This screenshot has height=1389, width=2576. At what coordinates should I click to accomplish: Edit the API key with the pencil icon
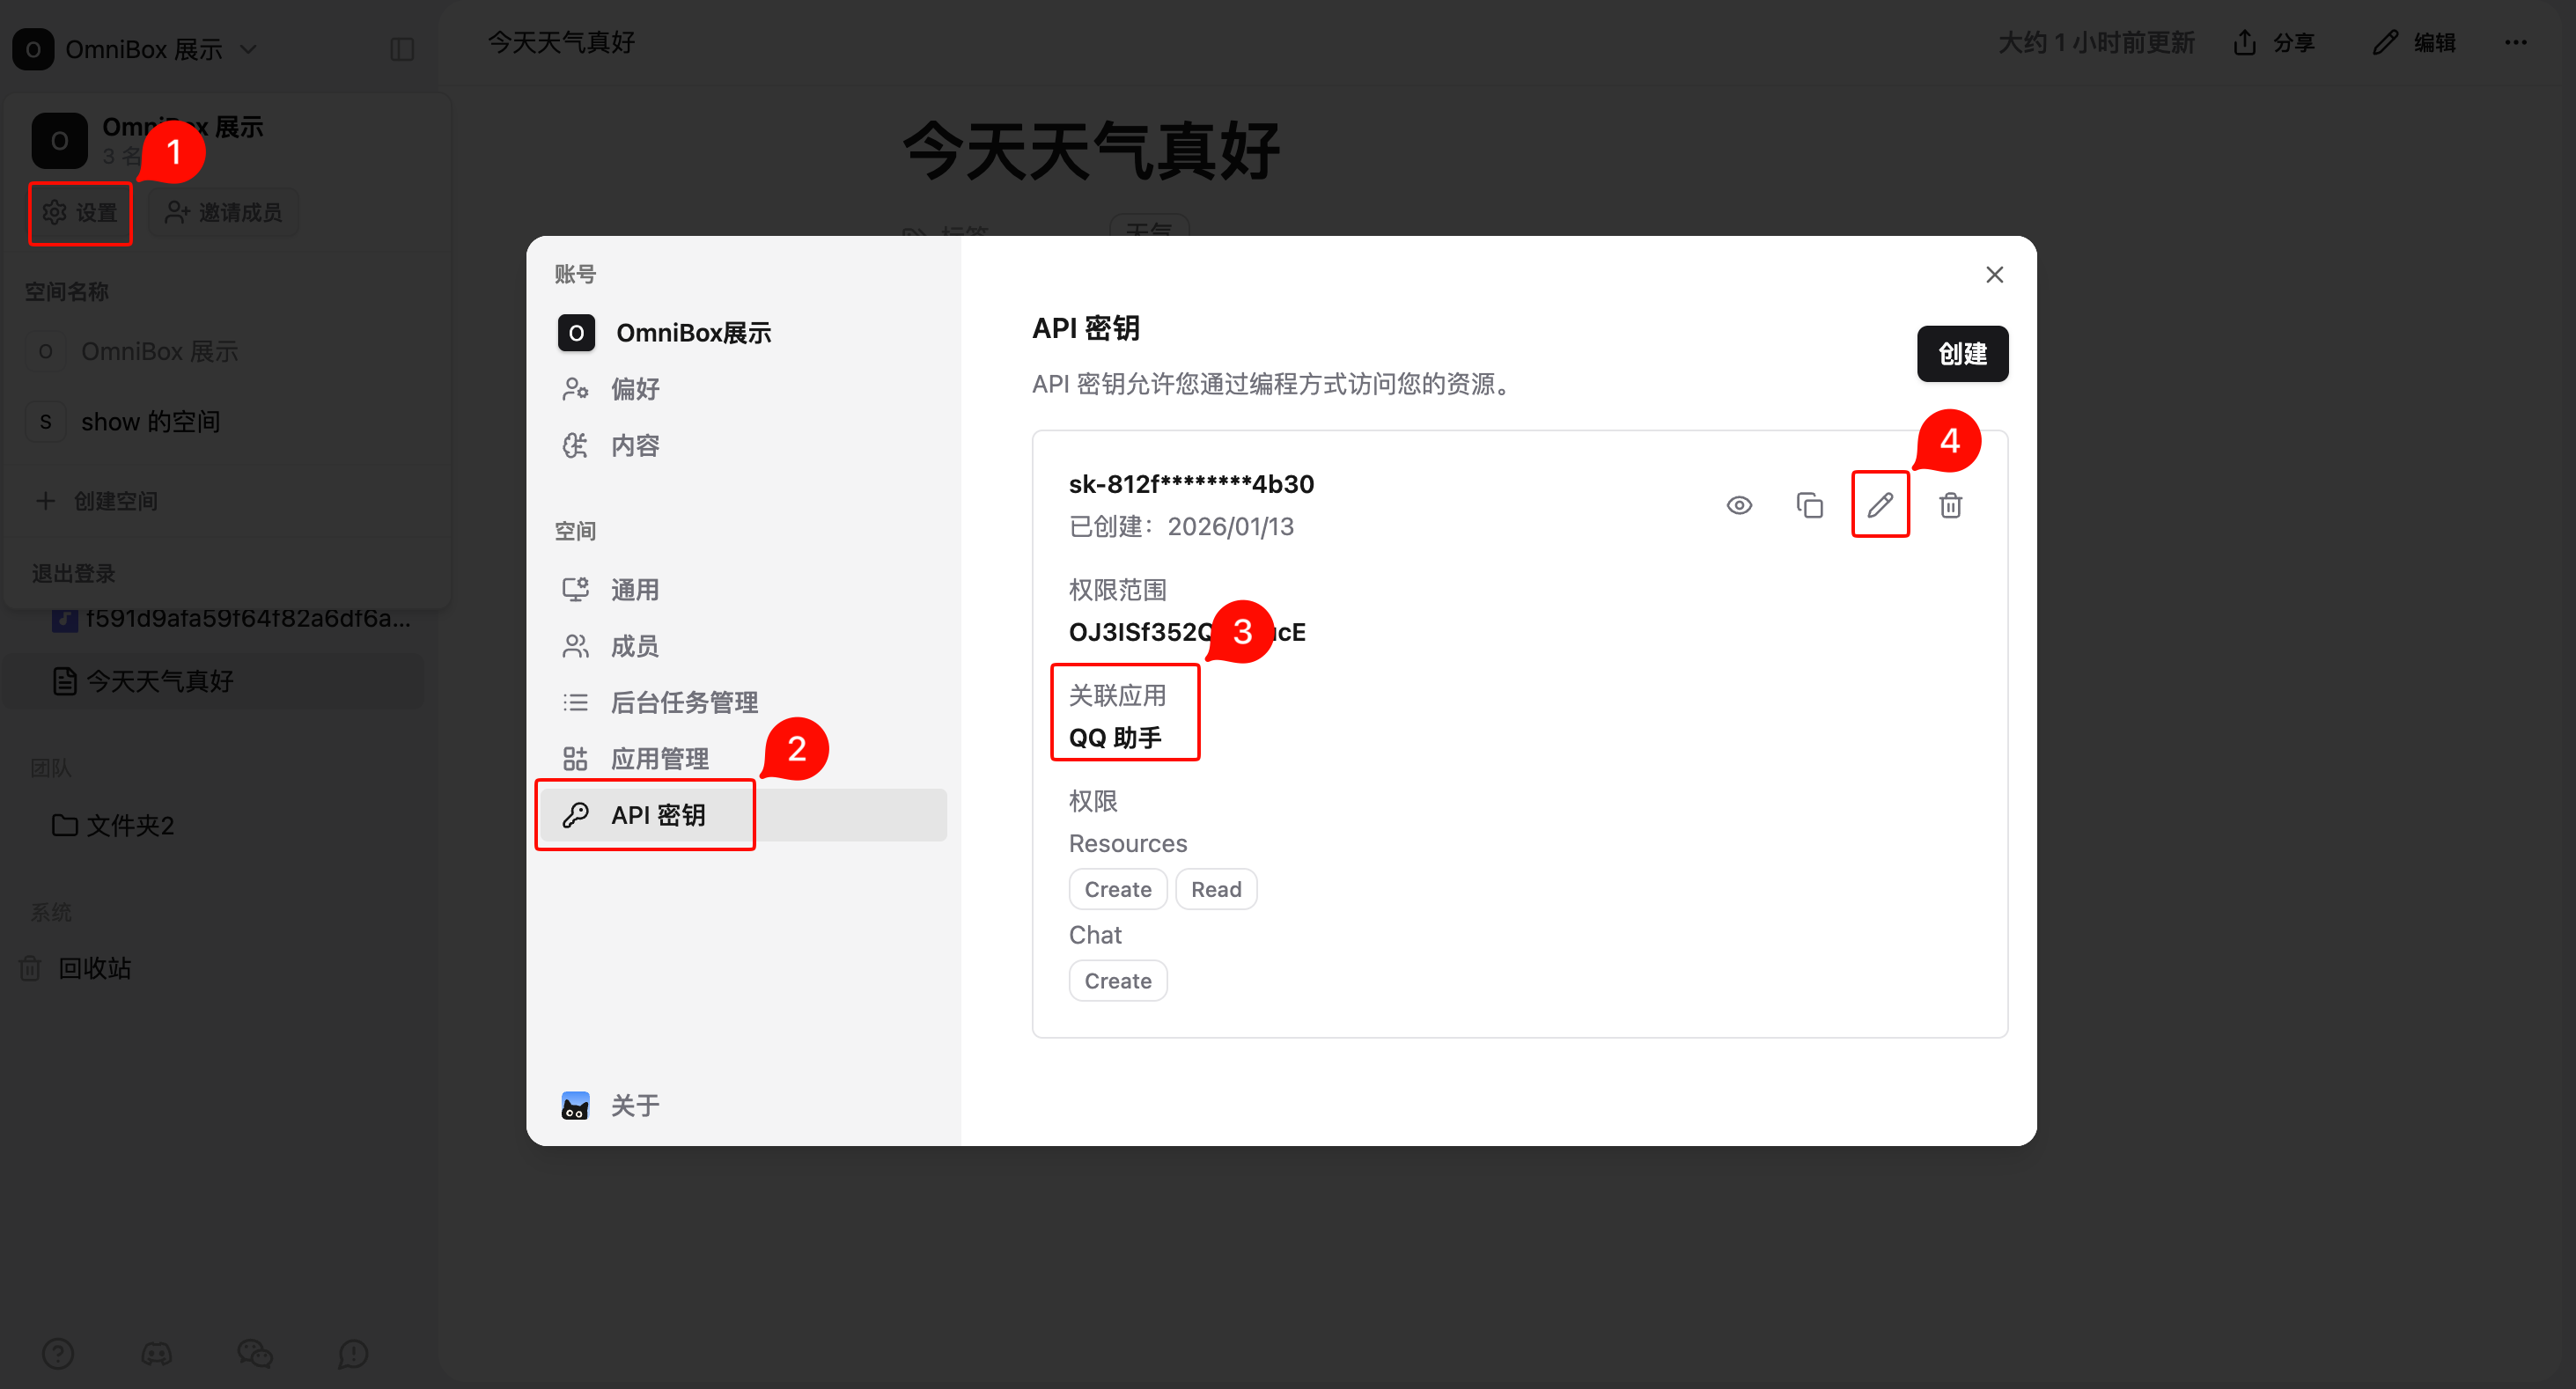tap(1880, 505)
